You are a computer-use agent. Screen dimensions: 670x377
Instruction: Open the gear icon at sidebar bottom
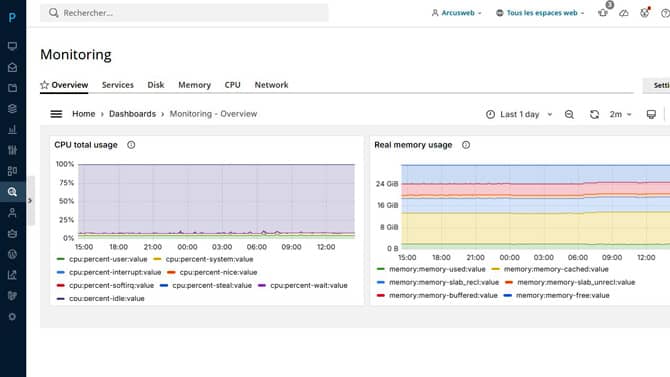point(12,317)
